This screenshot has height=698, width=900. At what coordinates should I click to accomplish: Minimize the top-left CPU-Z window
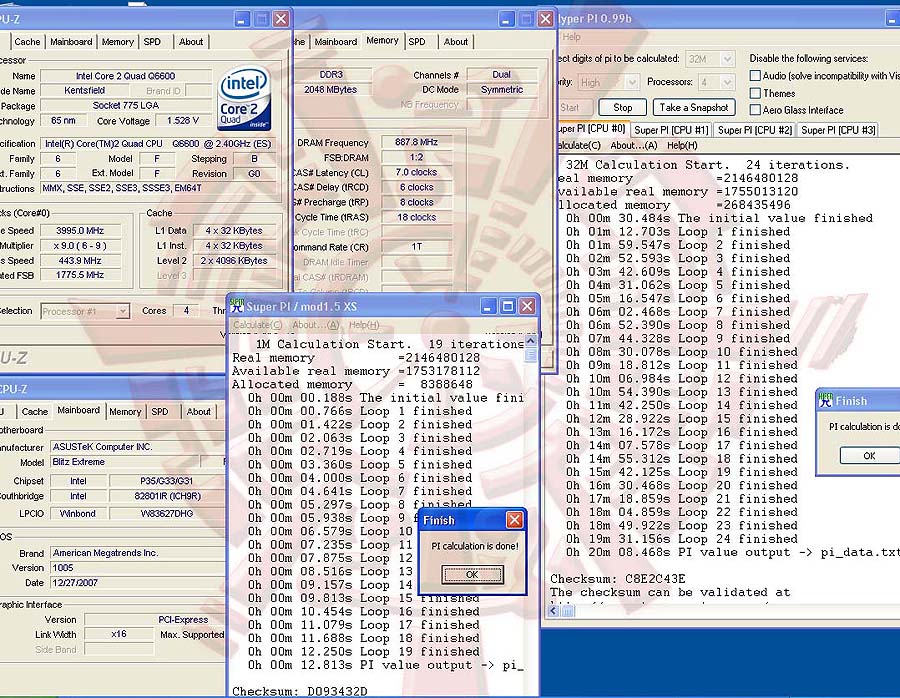242,19
